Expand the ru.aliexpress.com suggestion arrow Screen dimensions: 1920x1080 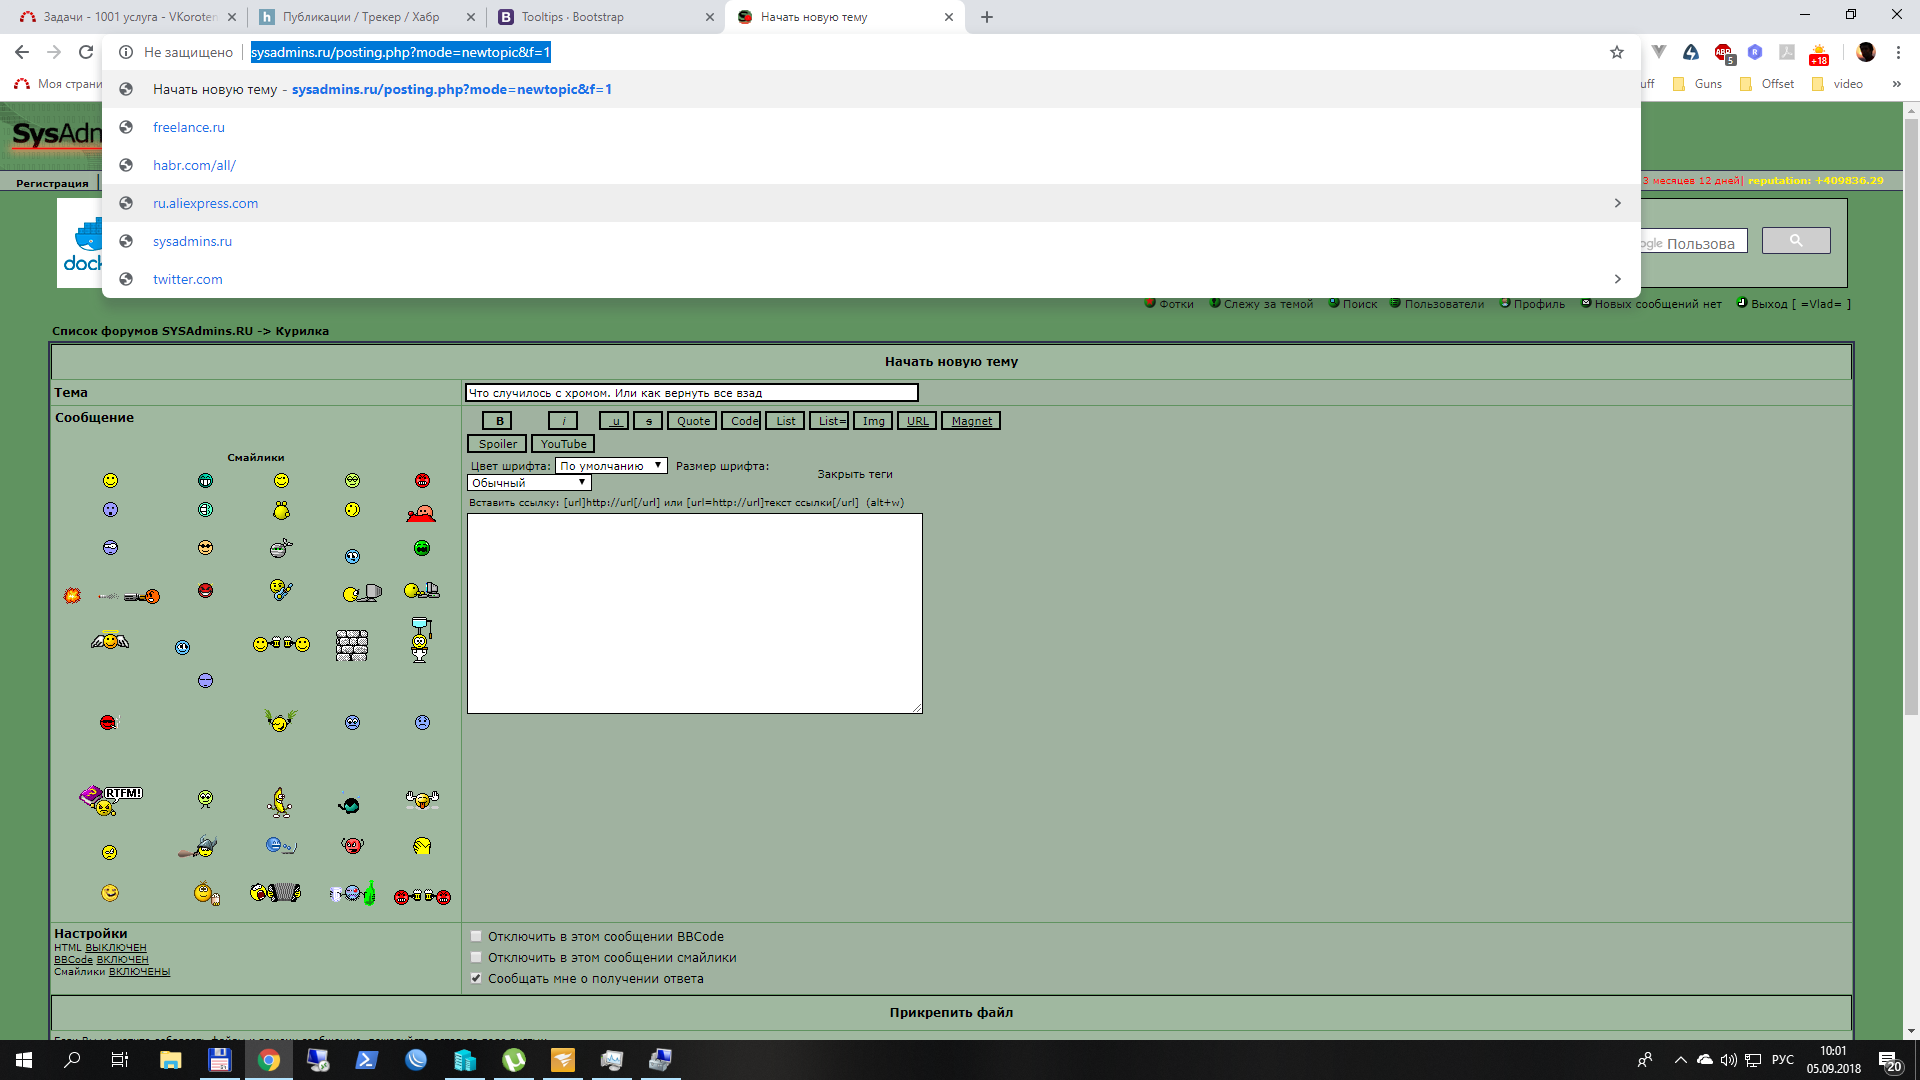pyautogui.click(x=1617, y=203)
